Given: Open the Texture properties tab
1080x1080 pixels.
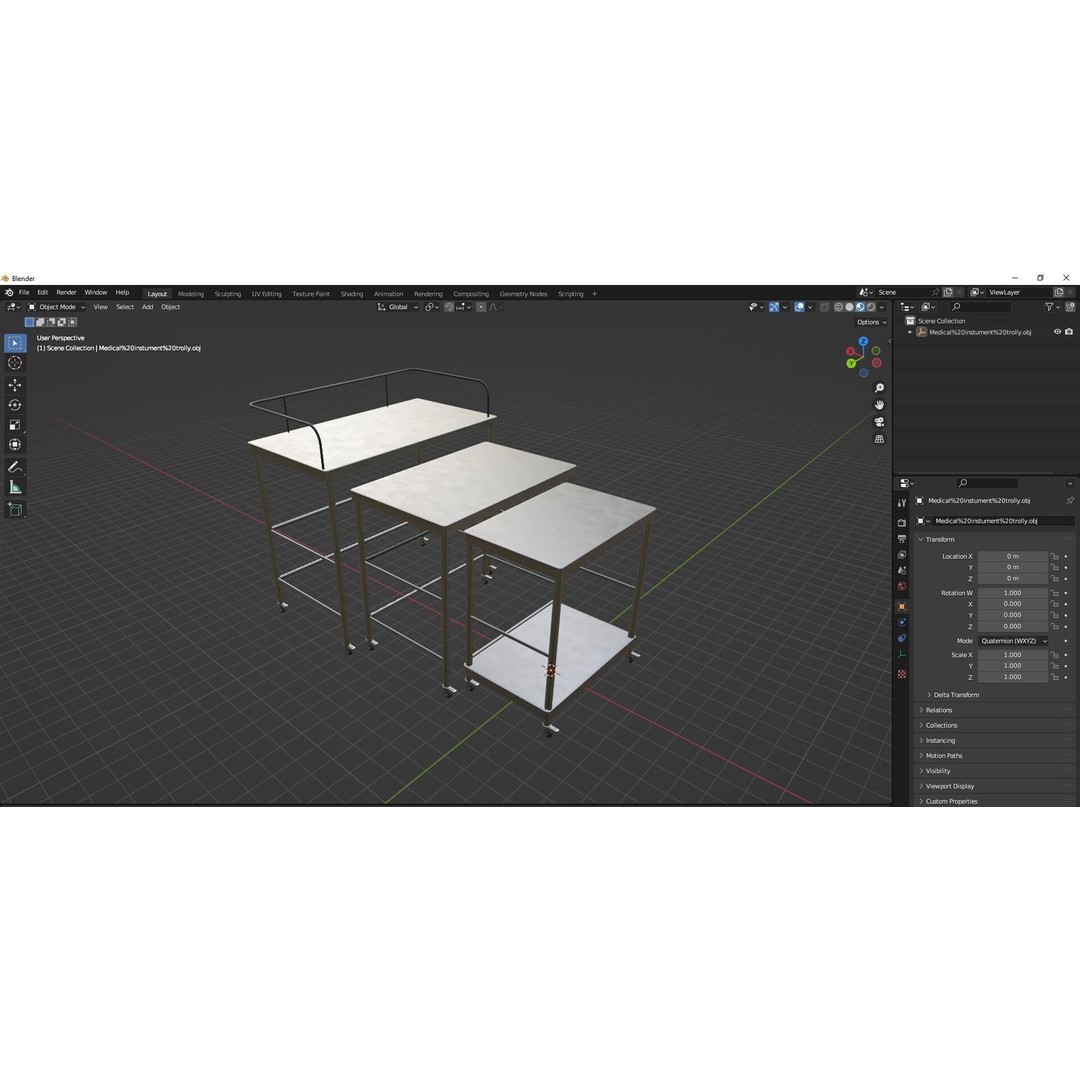Looking at the screenshot, I should [x=902, y=674].
